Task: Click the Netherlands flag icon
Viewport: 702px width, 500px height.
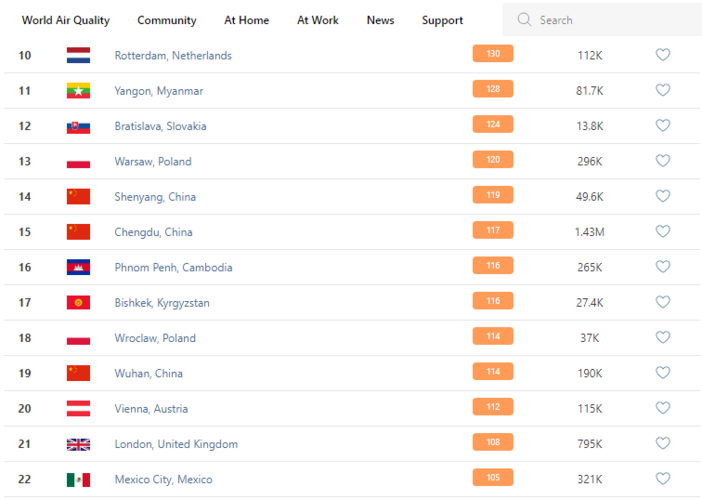Action: (x=78, y=55)
